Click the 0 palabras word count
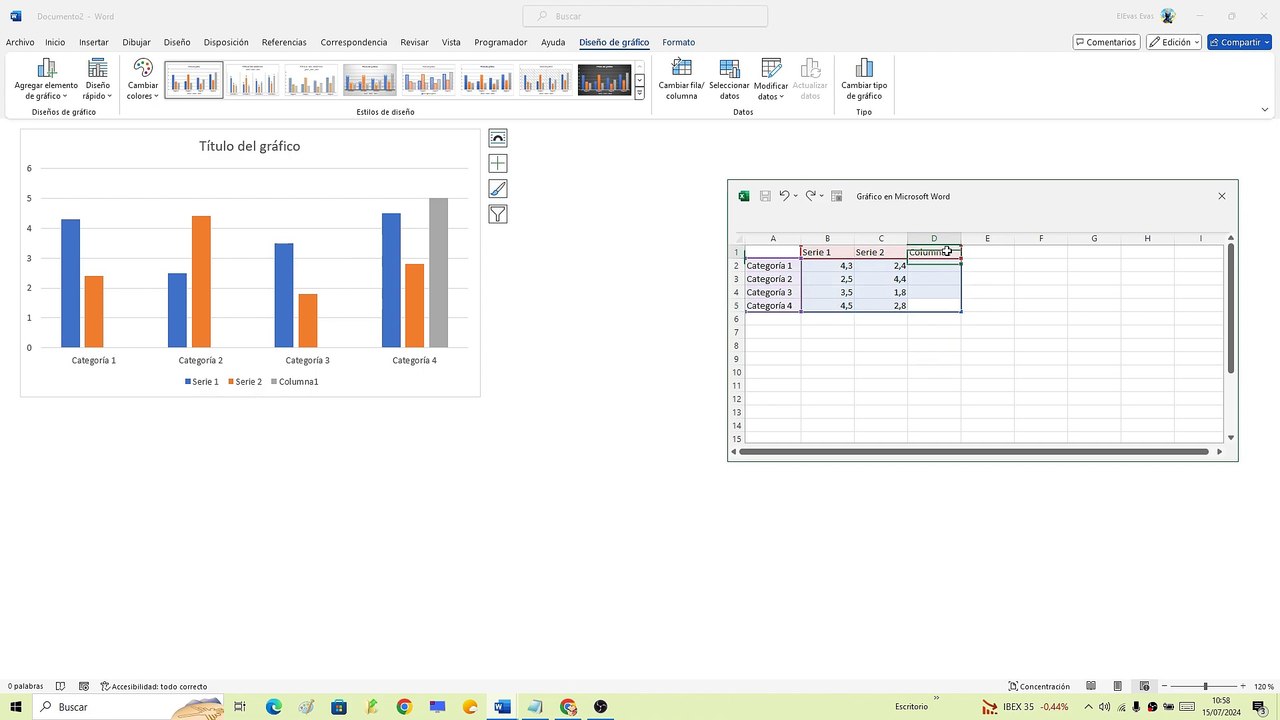Viewport: 1280px width, 720px height. [x=26, y=687]
